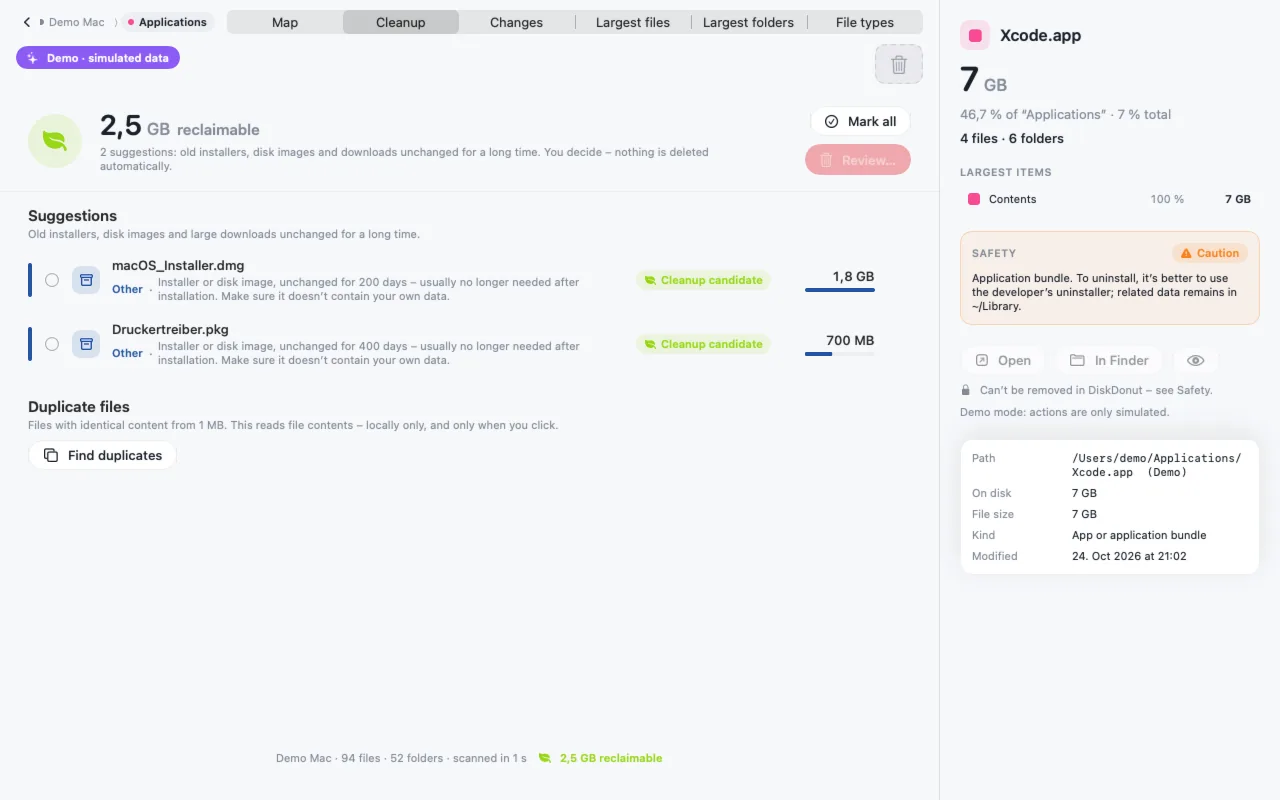
Task: Click the lock icon near Can't be removed
Action: click(966, 390)
